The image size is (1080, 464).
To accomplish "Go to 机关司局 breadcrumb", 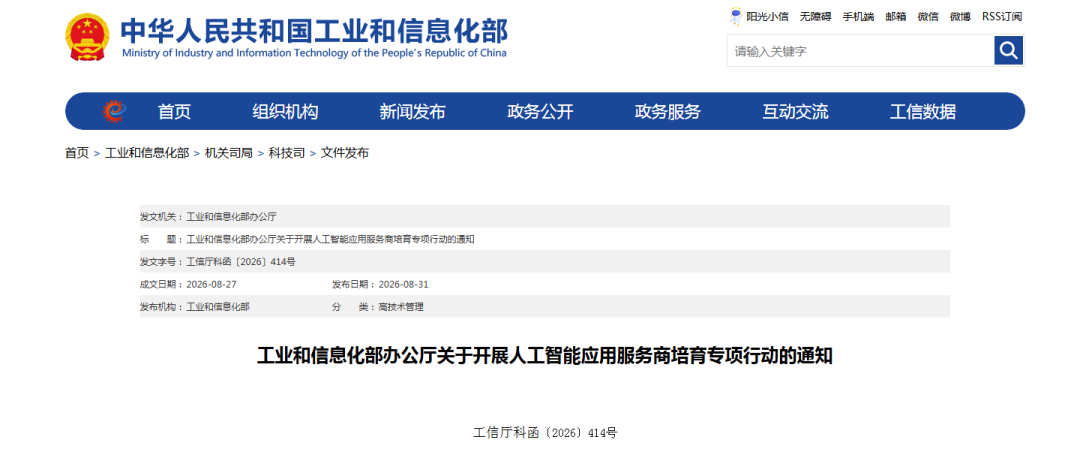I will tap(229, 153).
